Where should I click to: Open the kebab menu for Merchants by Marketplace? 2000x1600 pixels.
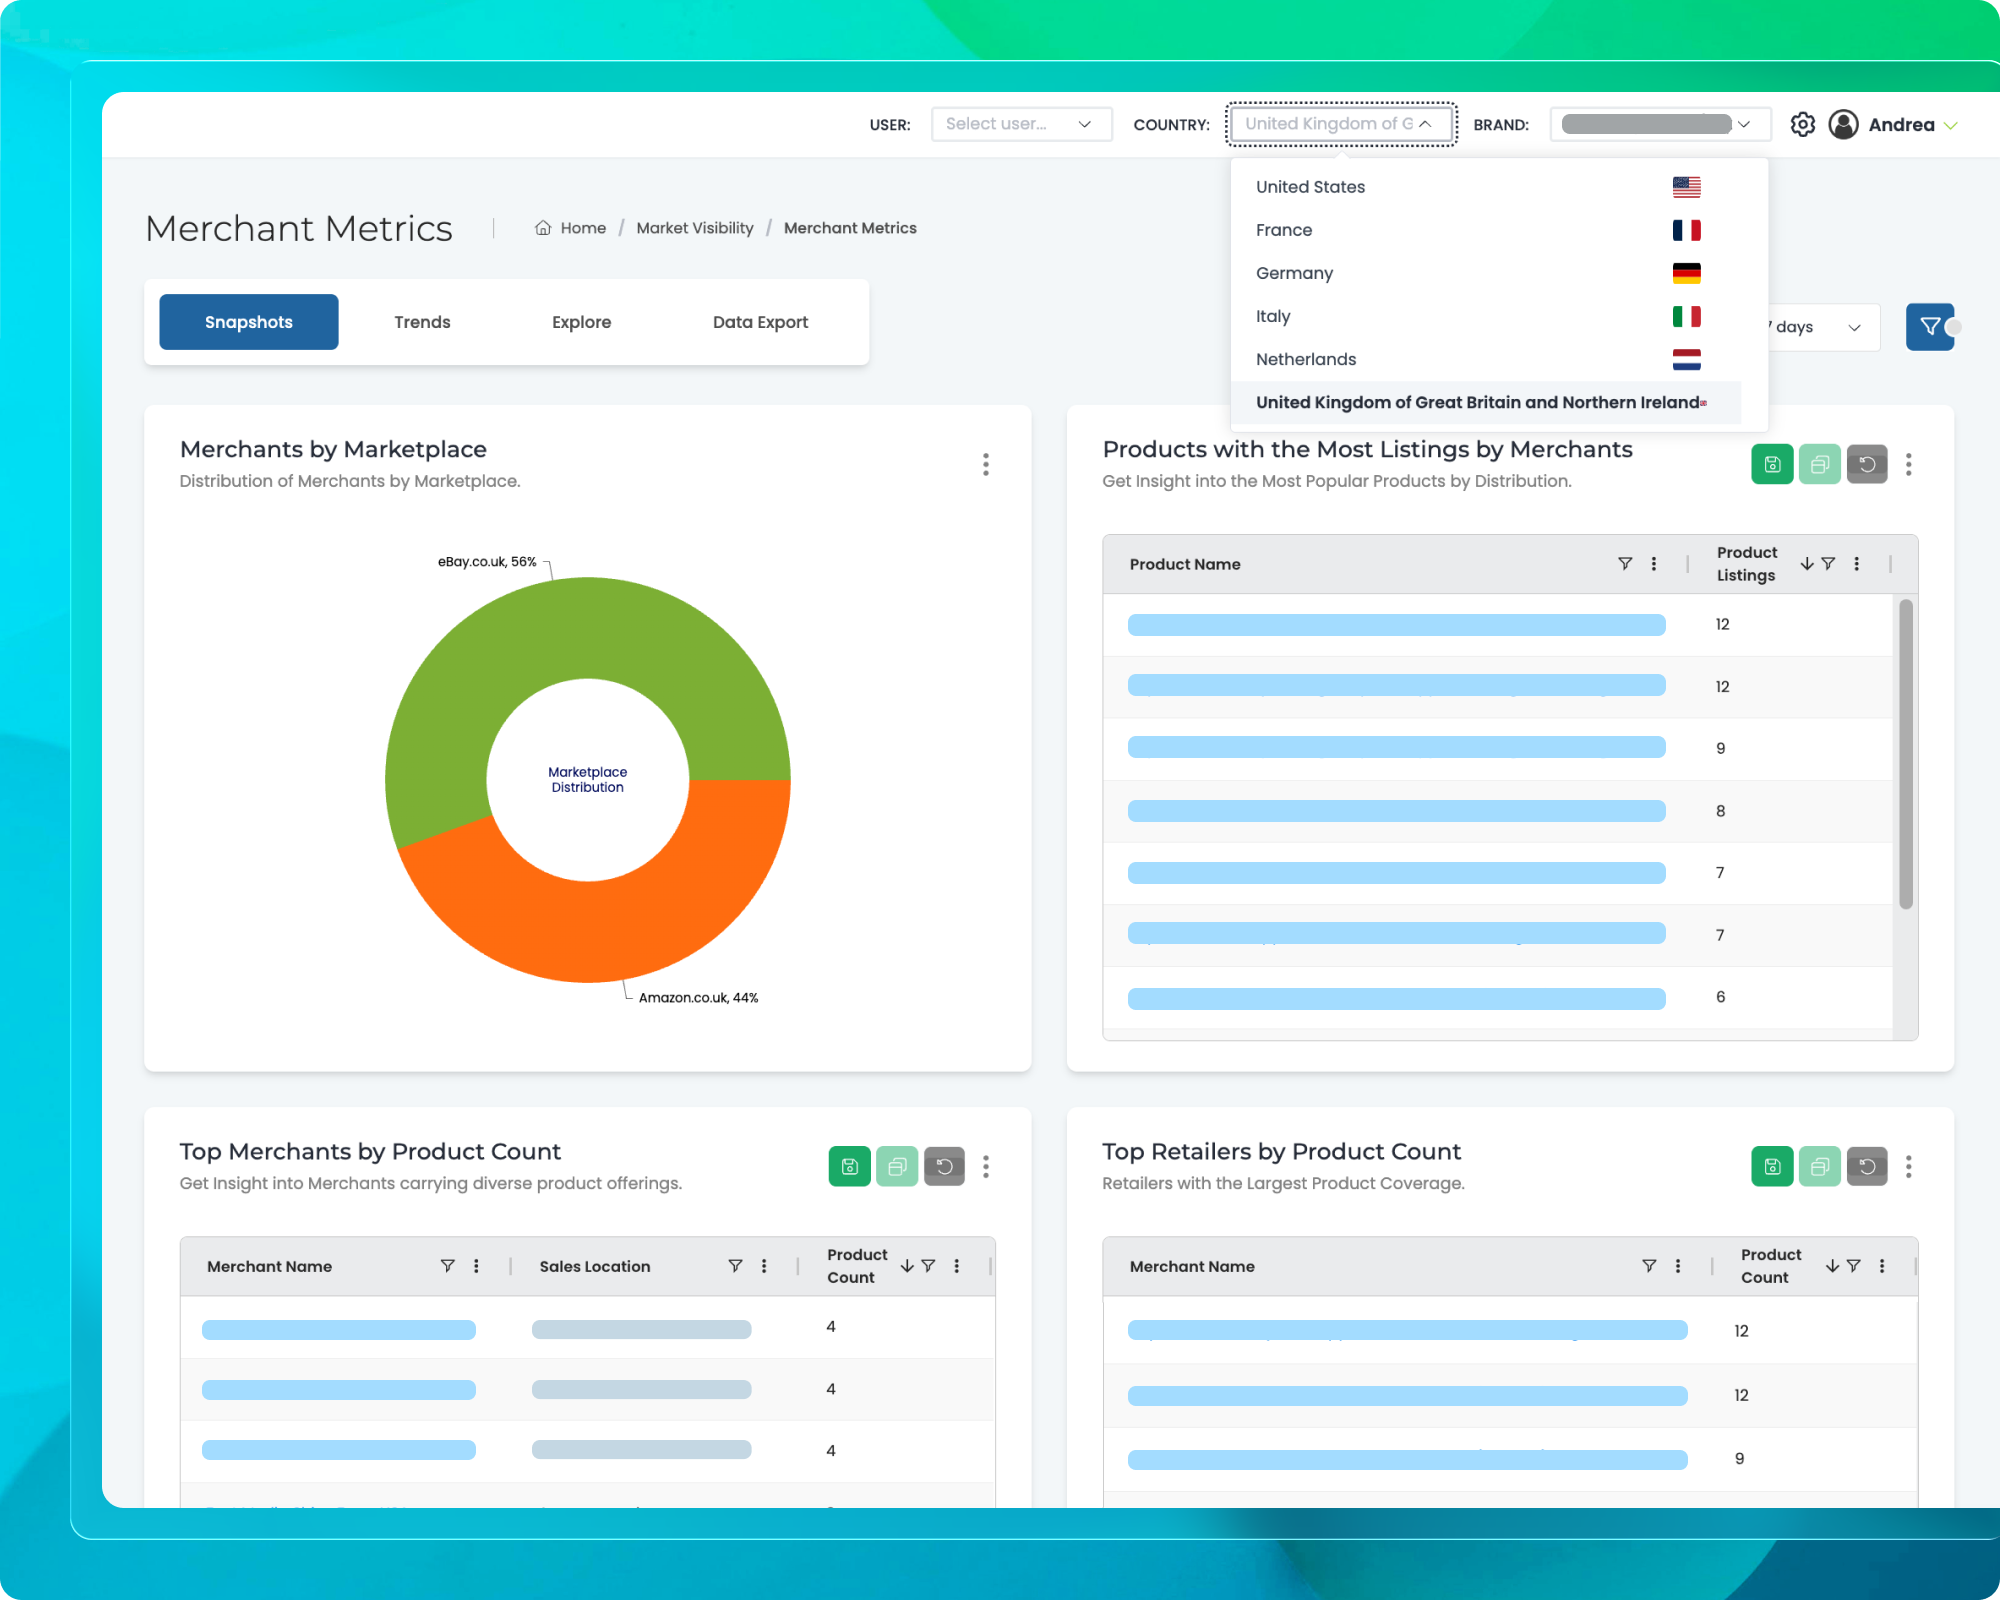point(986,464)
